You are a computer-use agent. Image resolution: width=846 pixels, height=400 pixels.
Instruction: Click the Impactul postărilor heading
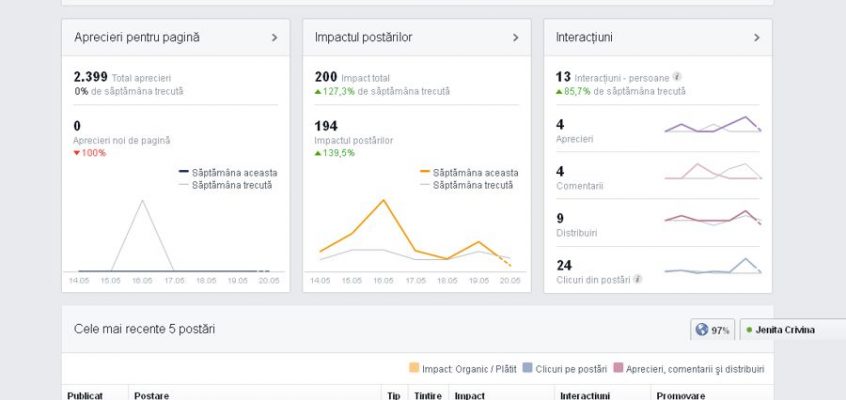coord(364,37)
